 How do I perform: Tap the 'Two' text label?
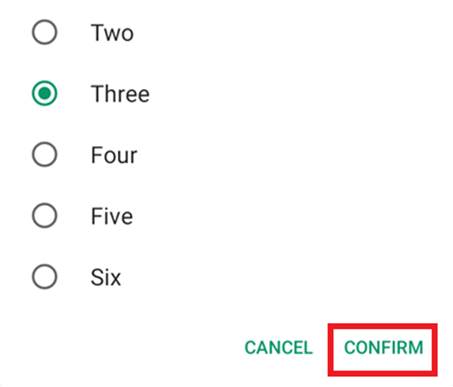point(112,33)
